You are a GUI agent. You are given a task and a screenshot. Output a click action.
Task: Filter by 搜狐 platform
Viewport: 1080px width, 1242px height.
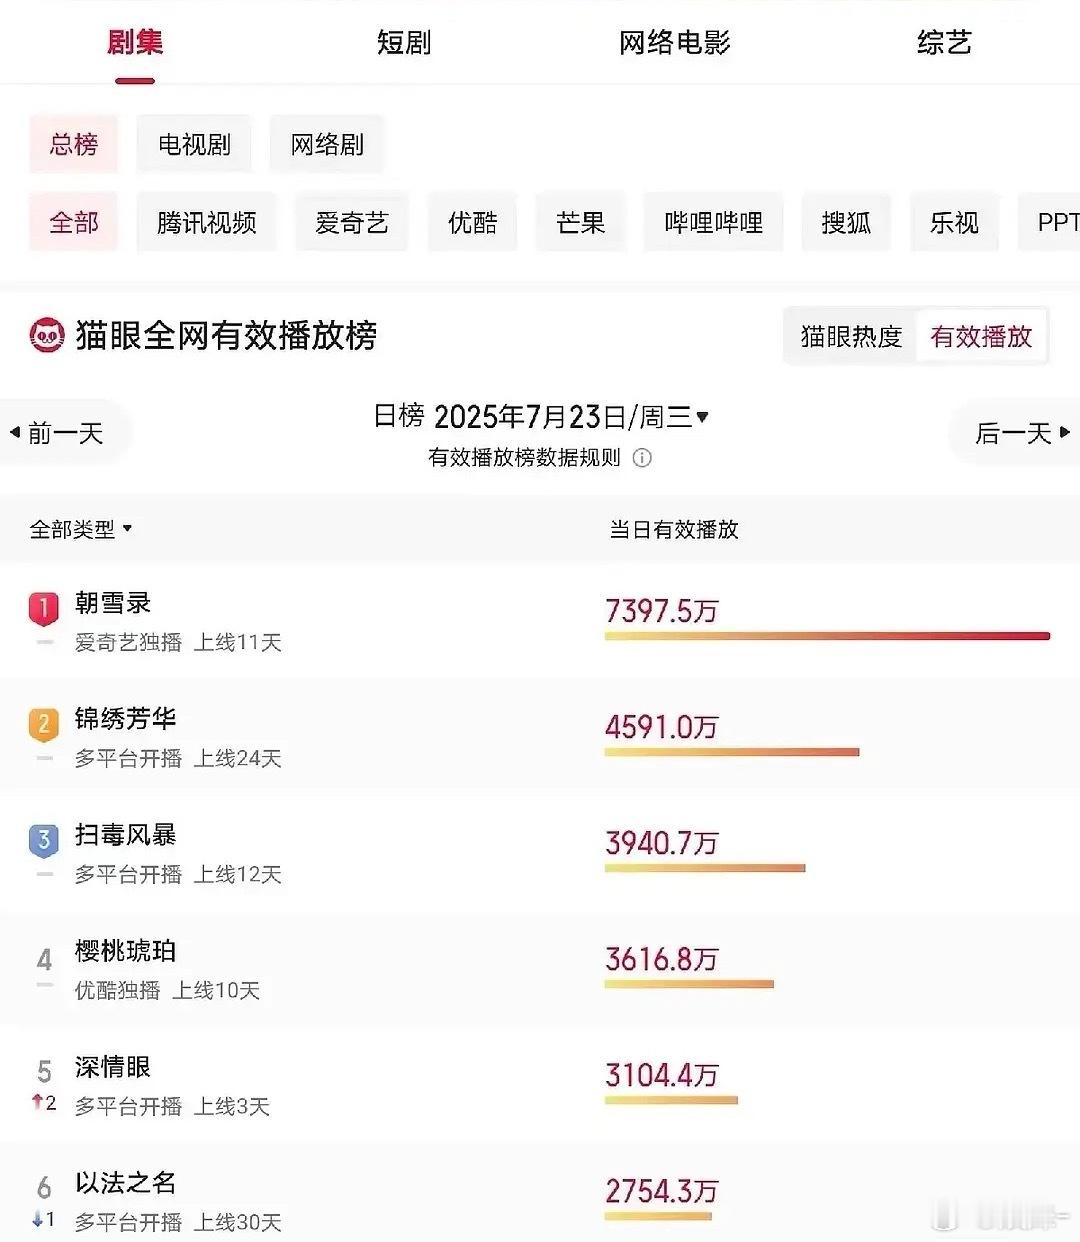[x=846, y=222]
